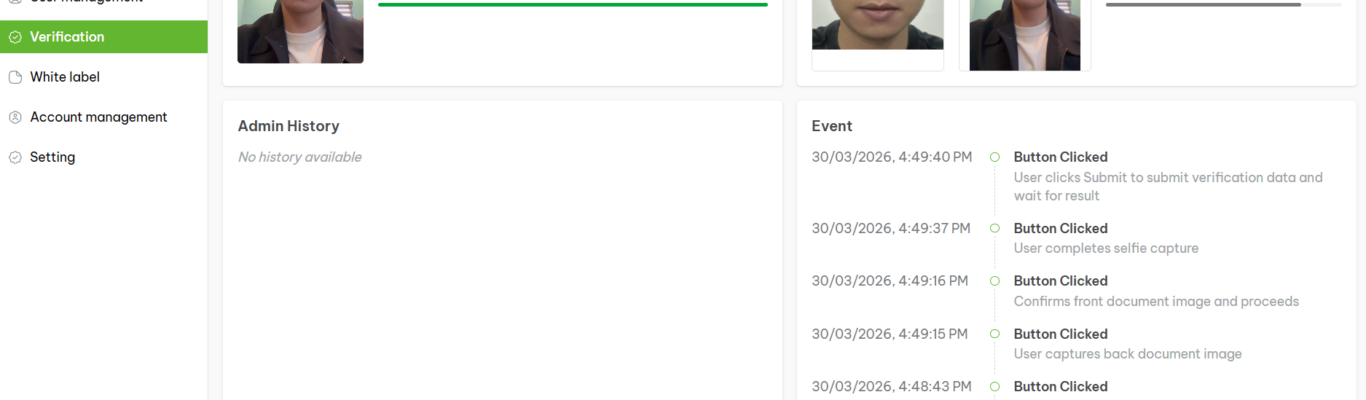Screen dimensions: 1366x400
Task: Click the gray progress bar on right
Action: click(x=1223, y=5)
